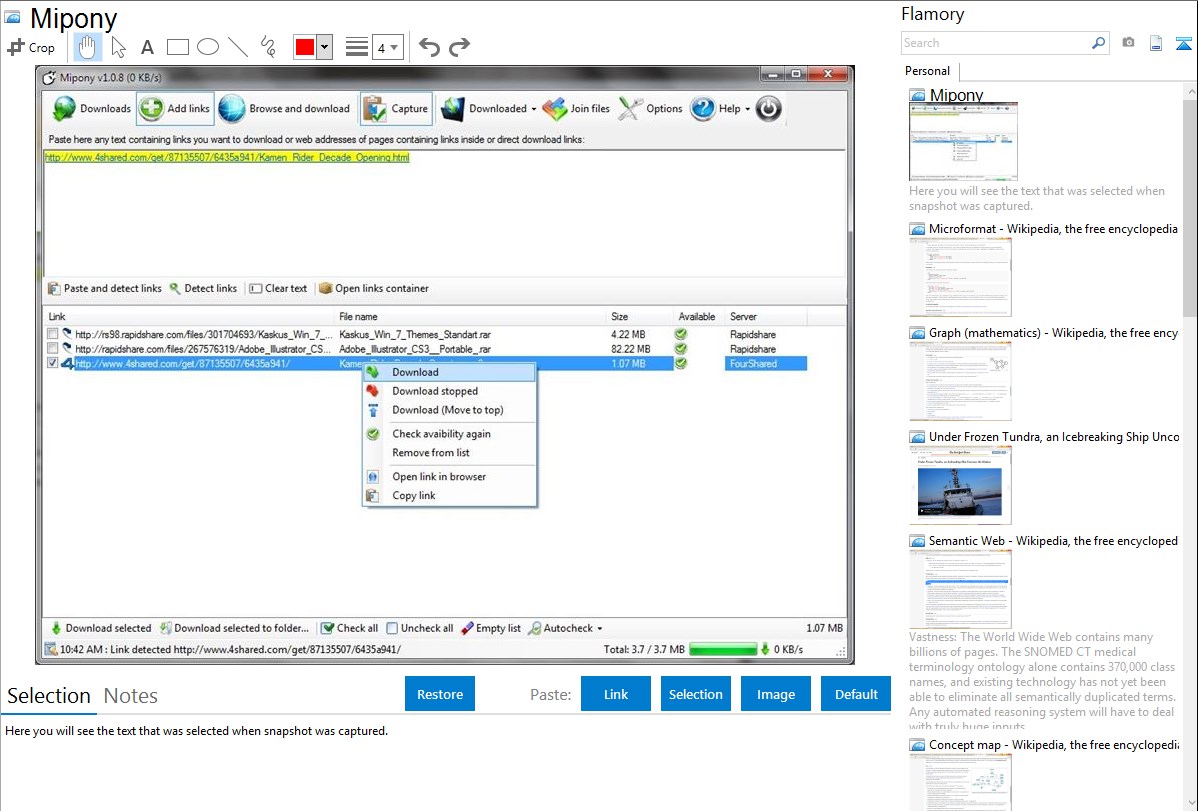
Task: Open the Mipony snapshot thumbnail
Action: pyautogui.click(x=963, y=141)
